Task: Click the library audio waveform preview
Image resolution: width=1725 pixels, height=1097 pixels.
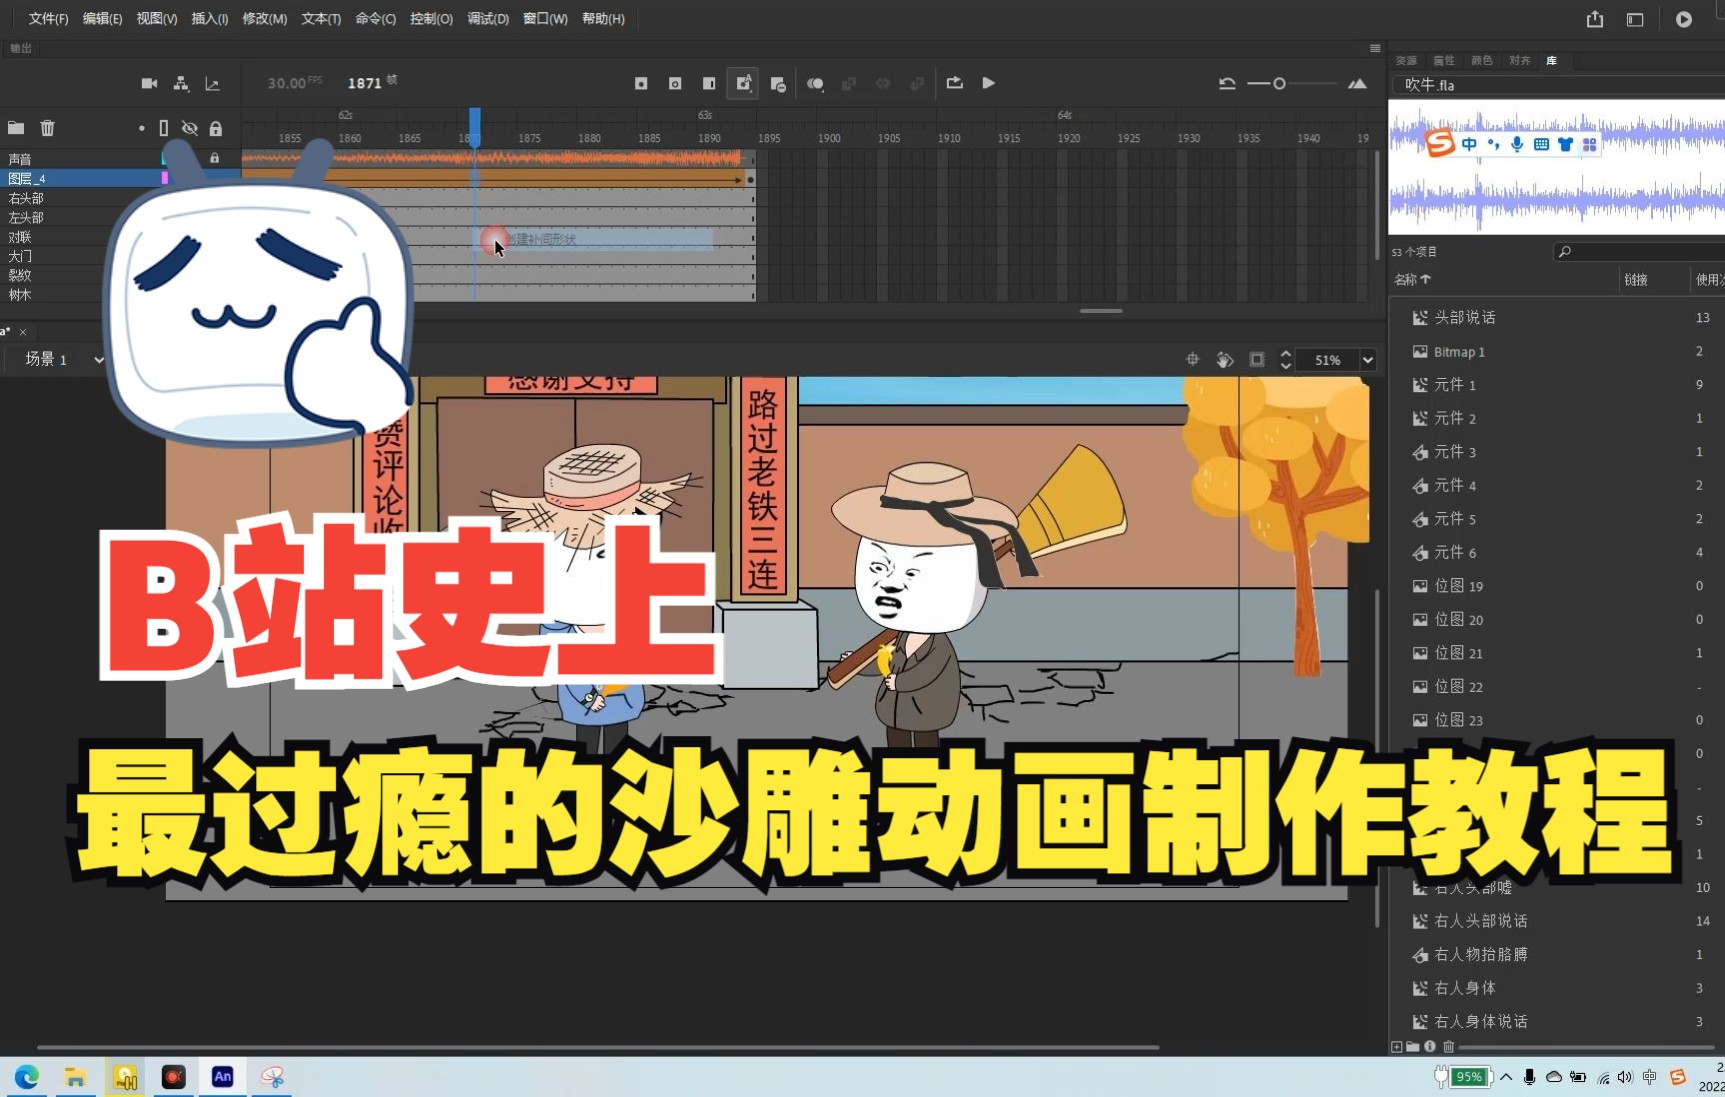Action: [1557, 167]
